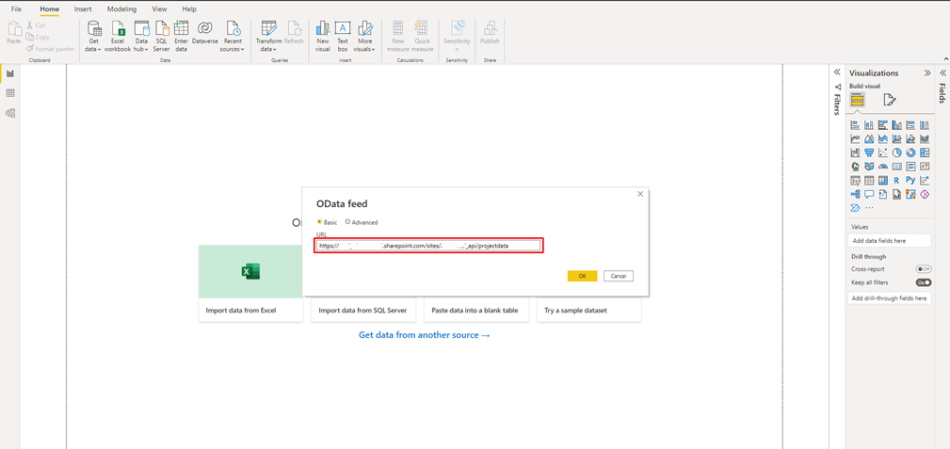950x449 pixels.
Task: Switch to Data view in left sidebar
Action: pos(10,93)
